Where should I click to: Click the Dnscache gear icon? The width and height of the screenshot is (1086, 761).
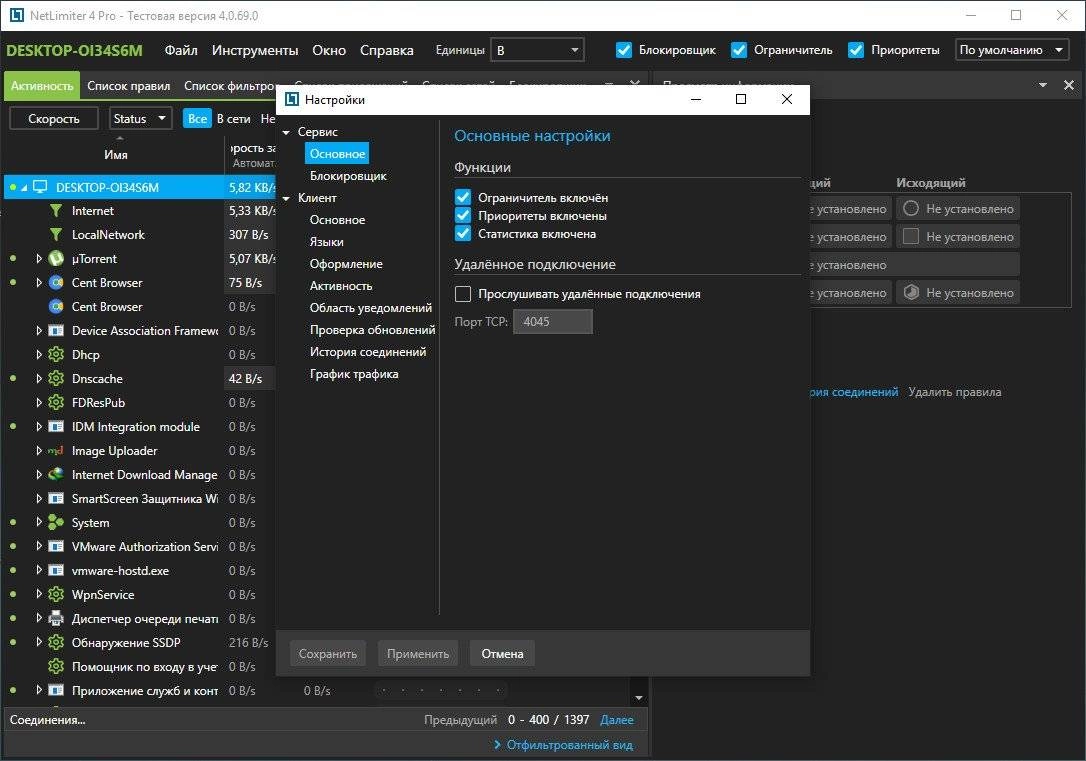(55, 379)
